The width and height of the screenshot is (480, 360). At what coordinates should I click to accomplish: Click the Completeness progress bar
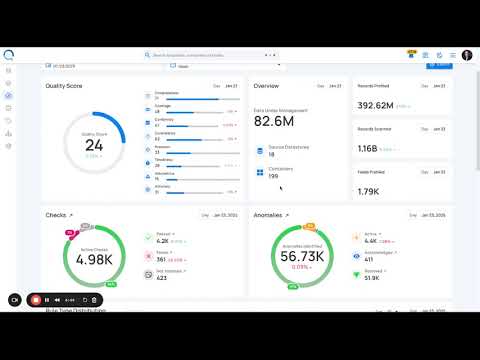click(203, 99)
